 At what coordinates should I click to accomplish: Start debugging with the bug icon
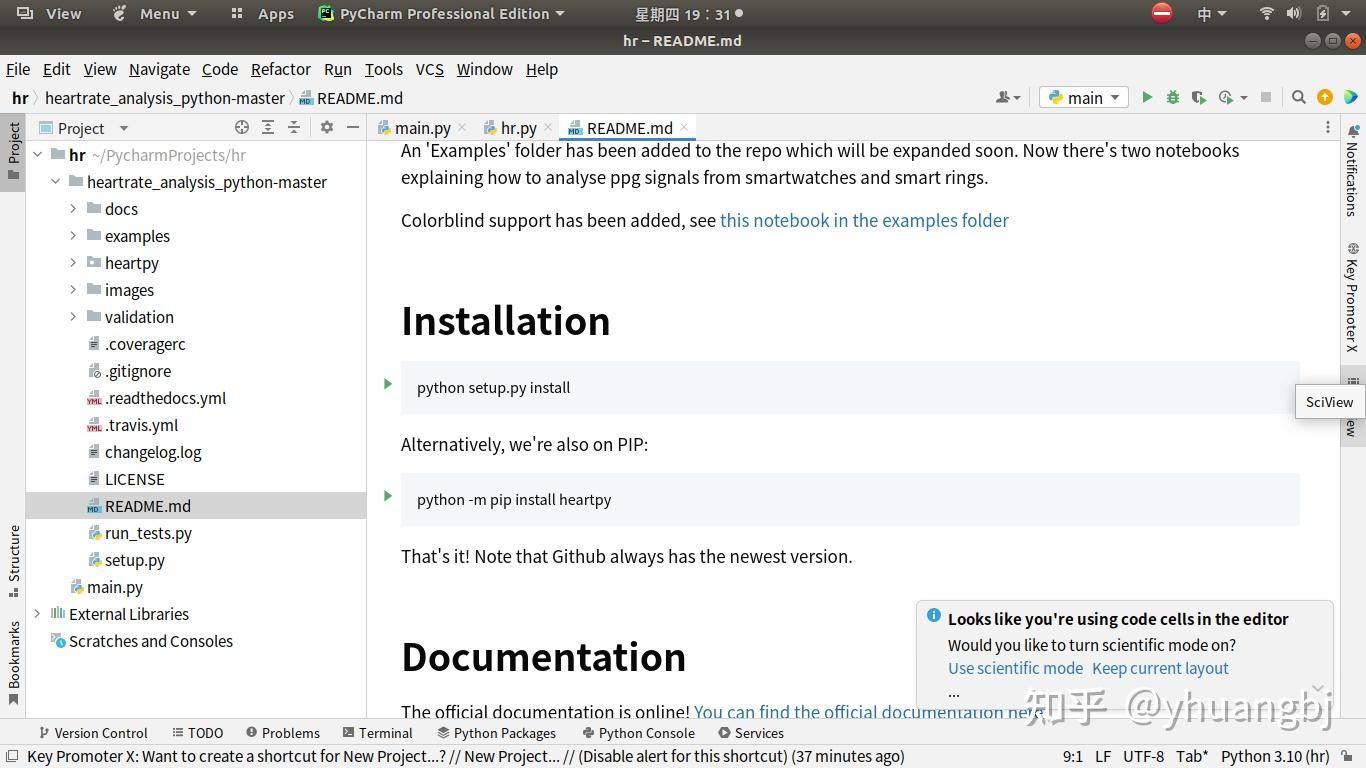click(x=1173, y=97)
